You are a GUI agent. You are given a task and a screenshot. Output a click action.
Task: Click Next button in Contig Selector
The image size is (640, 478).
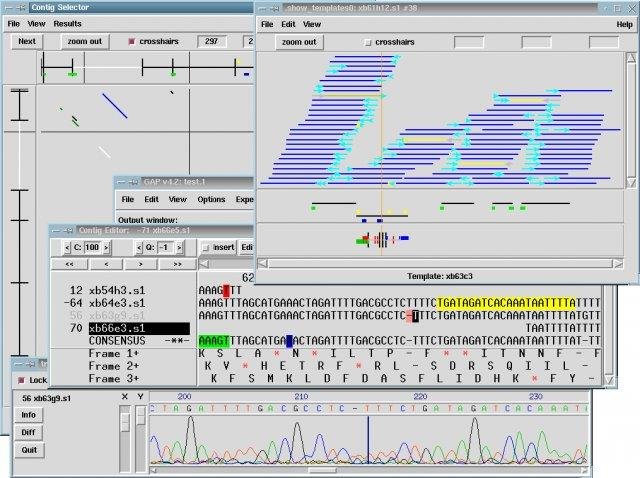27,41
